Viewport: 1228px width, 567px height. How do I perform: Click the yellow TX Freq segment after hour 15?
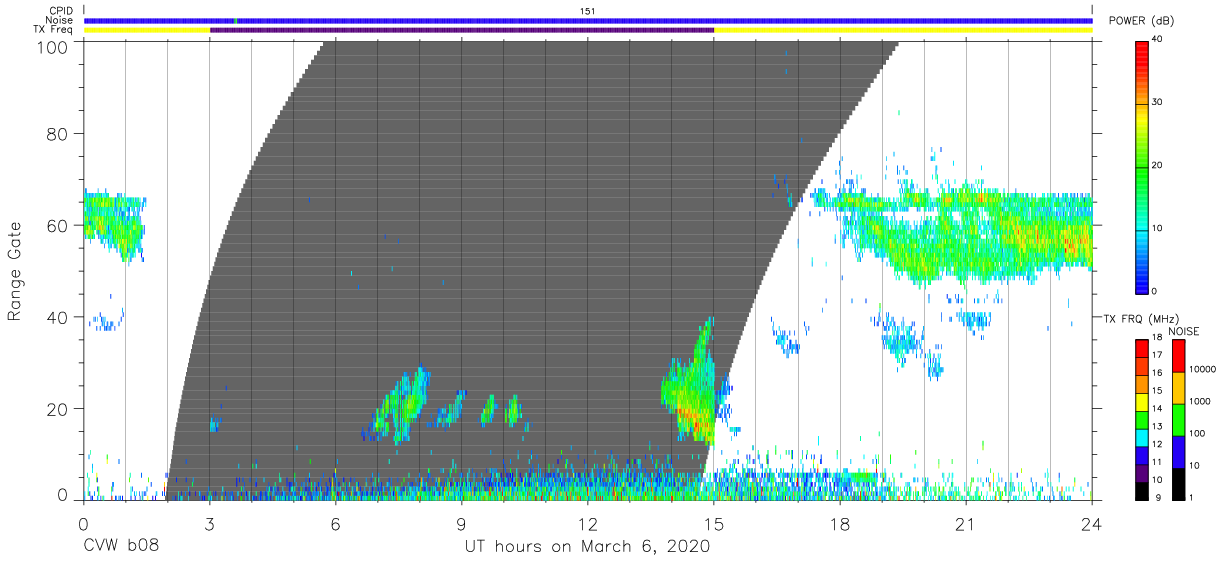[x=903, y=30]
